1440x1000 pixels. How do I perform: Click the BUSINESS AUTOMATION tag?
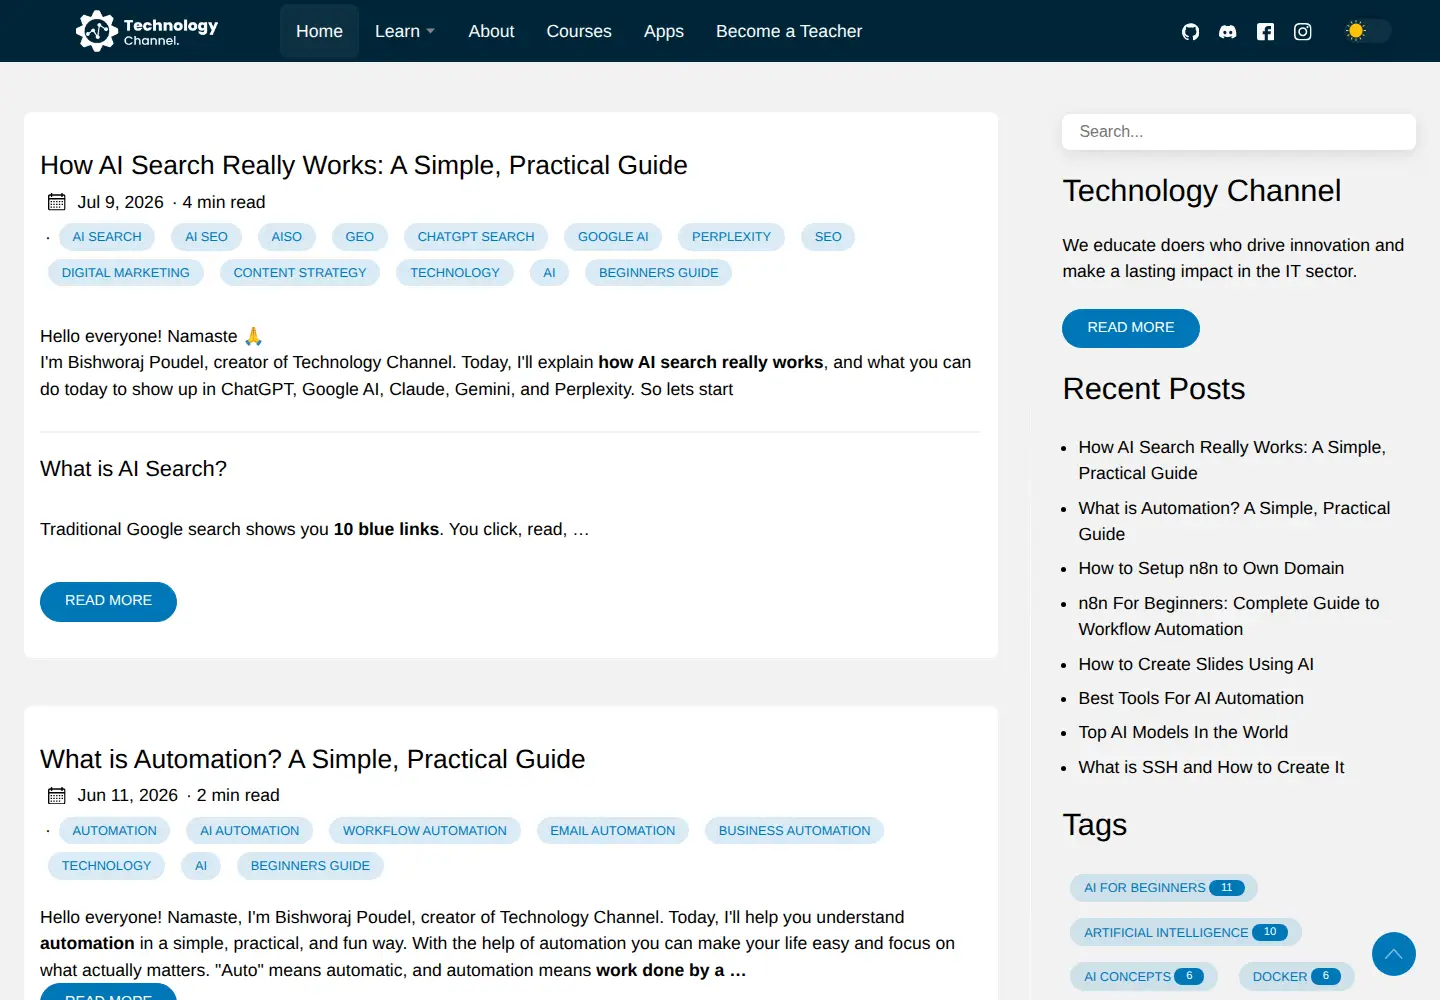click(795, 831)
